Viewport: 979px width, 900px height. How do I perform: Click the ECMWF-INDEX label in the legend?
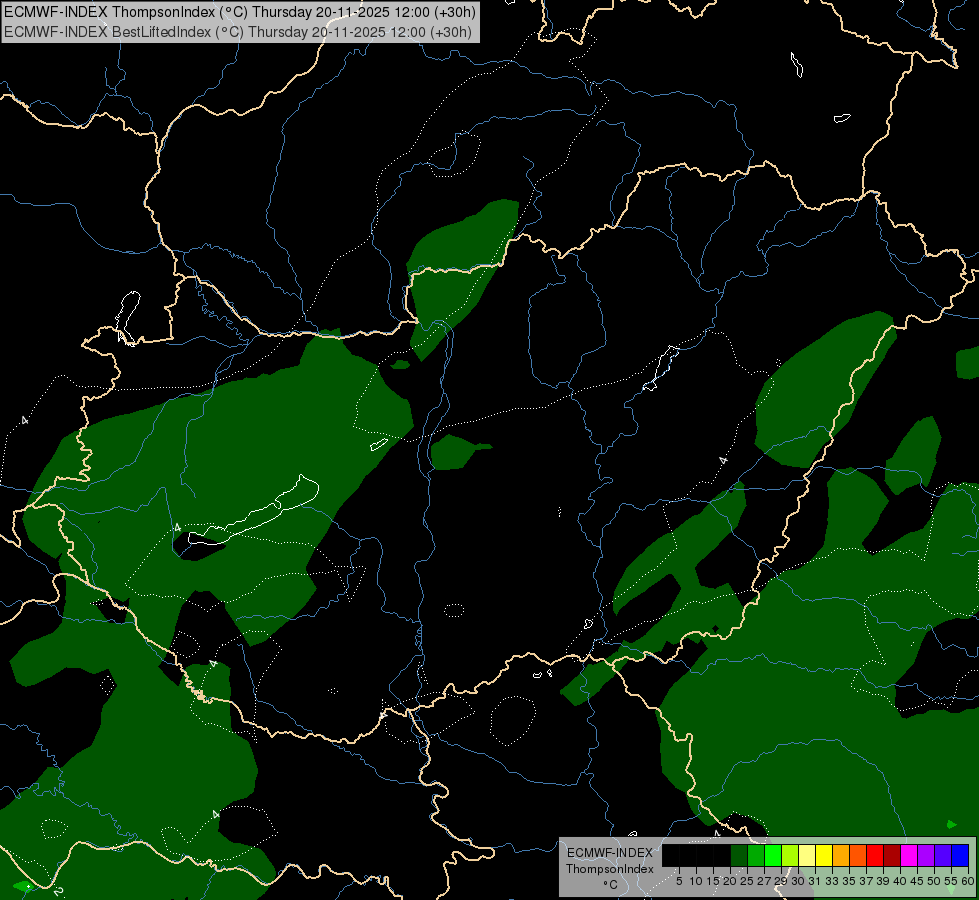click(610, 853)
